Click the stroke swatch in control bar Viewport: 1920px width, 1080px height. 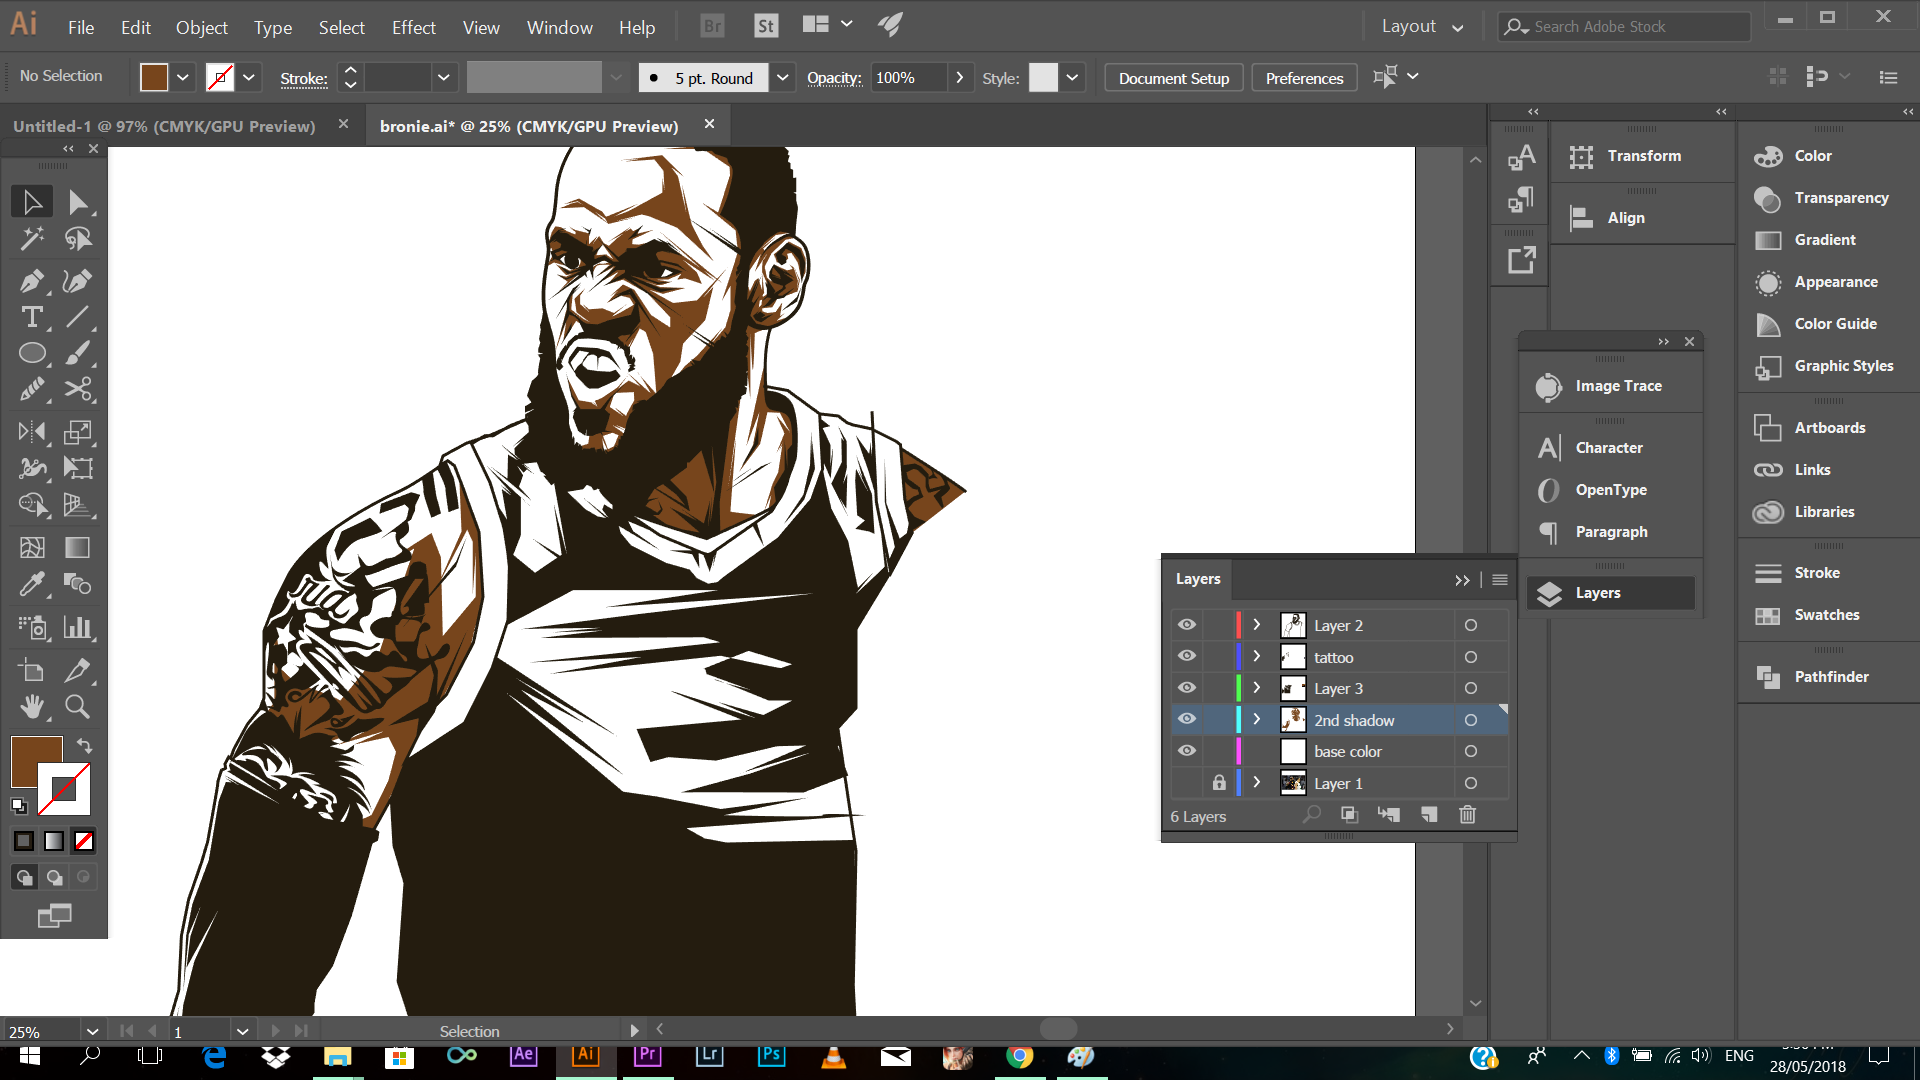tap(220, 77)
